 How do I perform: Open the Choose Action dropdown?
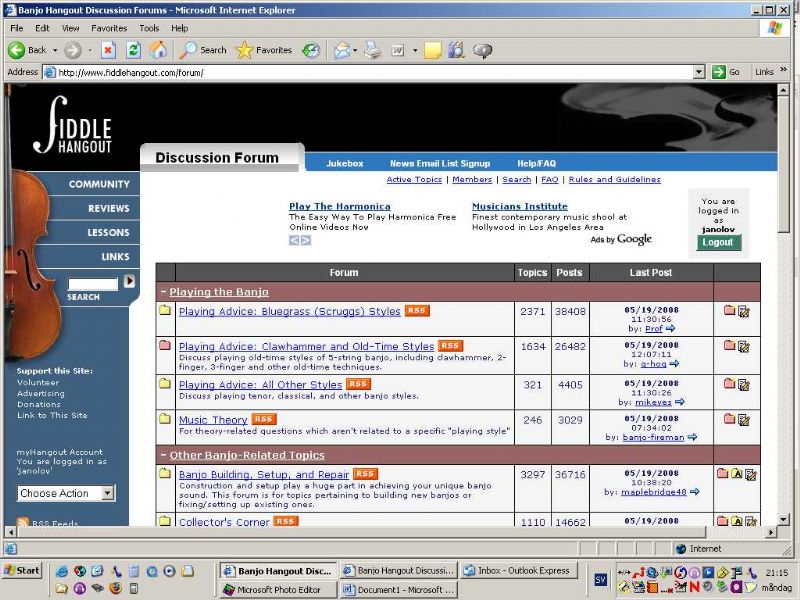67,493
